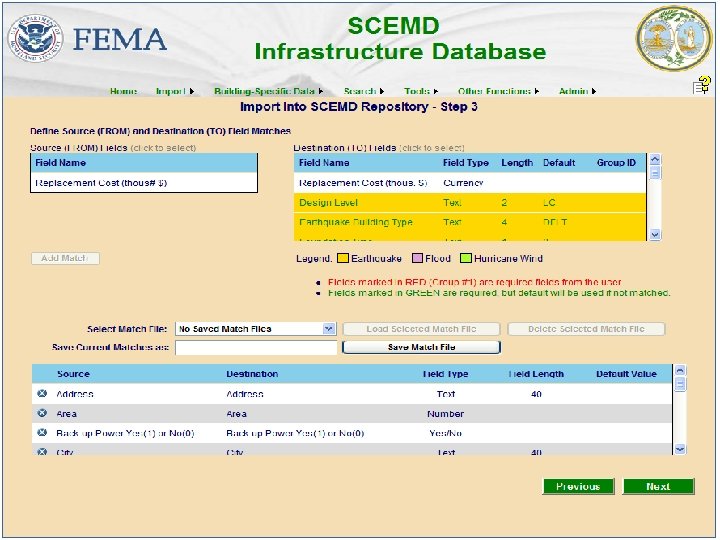Click the FEMA Homeland Security seal logo
Image resolution: width=720 pixels, height=540 pixels.
tap(35, 38)
